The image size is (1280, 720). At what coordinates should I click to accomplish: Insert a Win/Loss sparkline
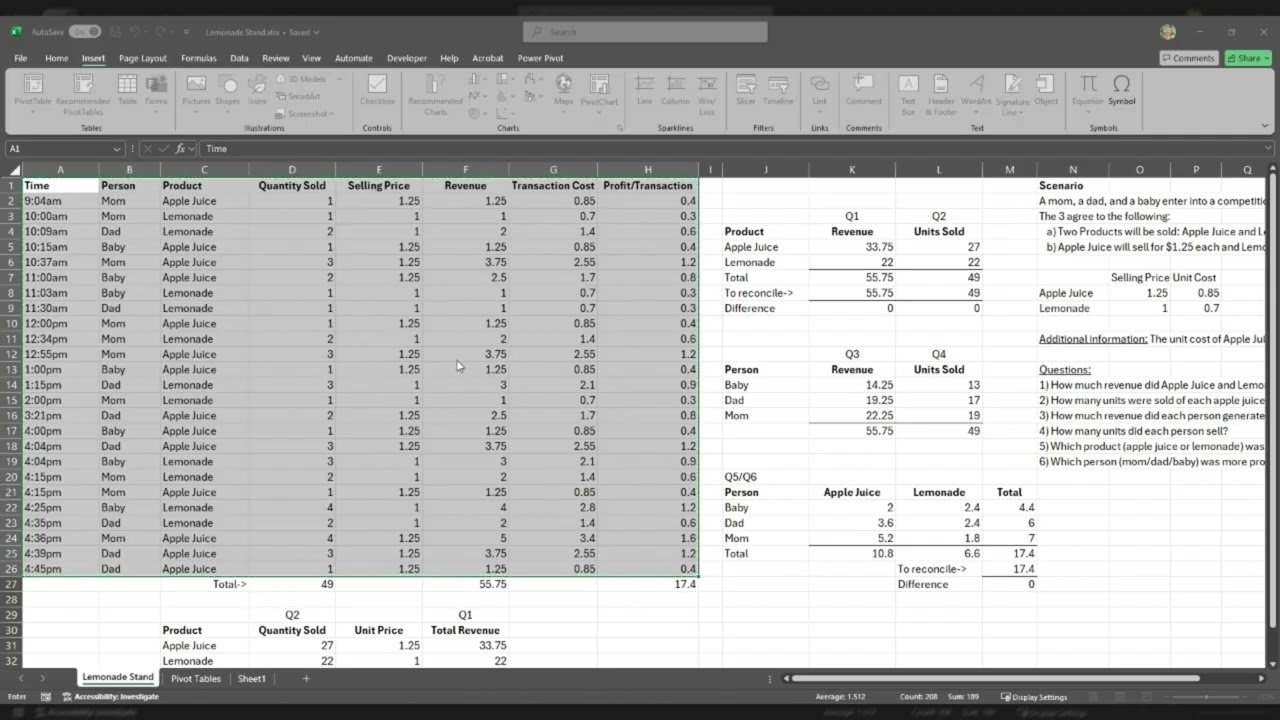(x=707, y=92)
